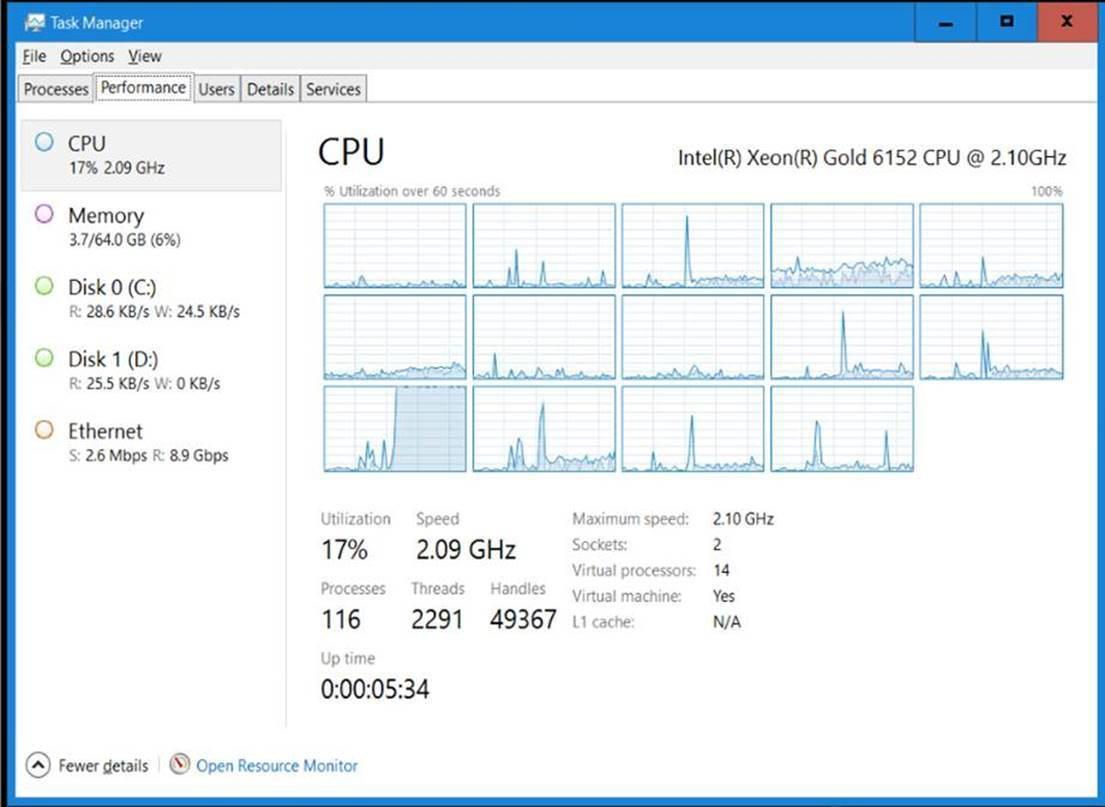Click the per-core CPU graph with the tallest spike
Viewport: 1105px width, 807px height.
[x=693, y=245]
